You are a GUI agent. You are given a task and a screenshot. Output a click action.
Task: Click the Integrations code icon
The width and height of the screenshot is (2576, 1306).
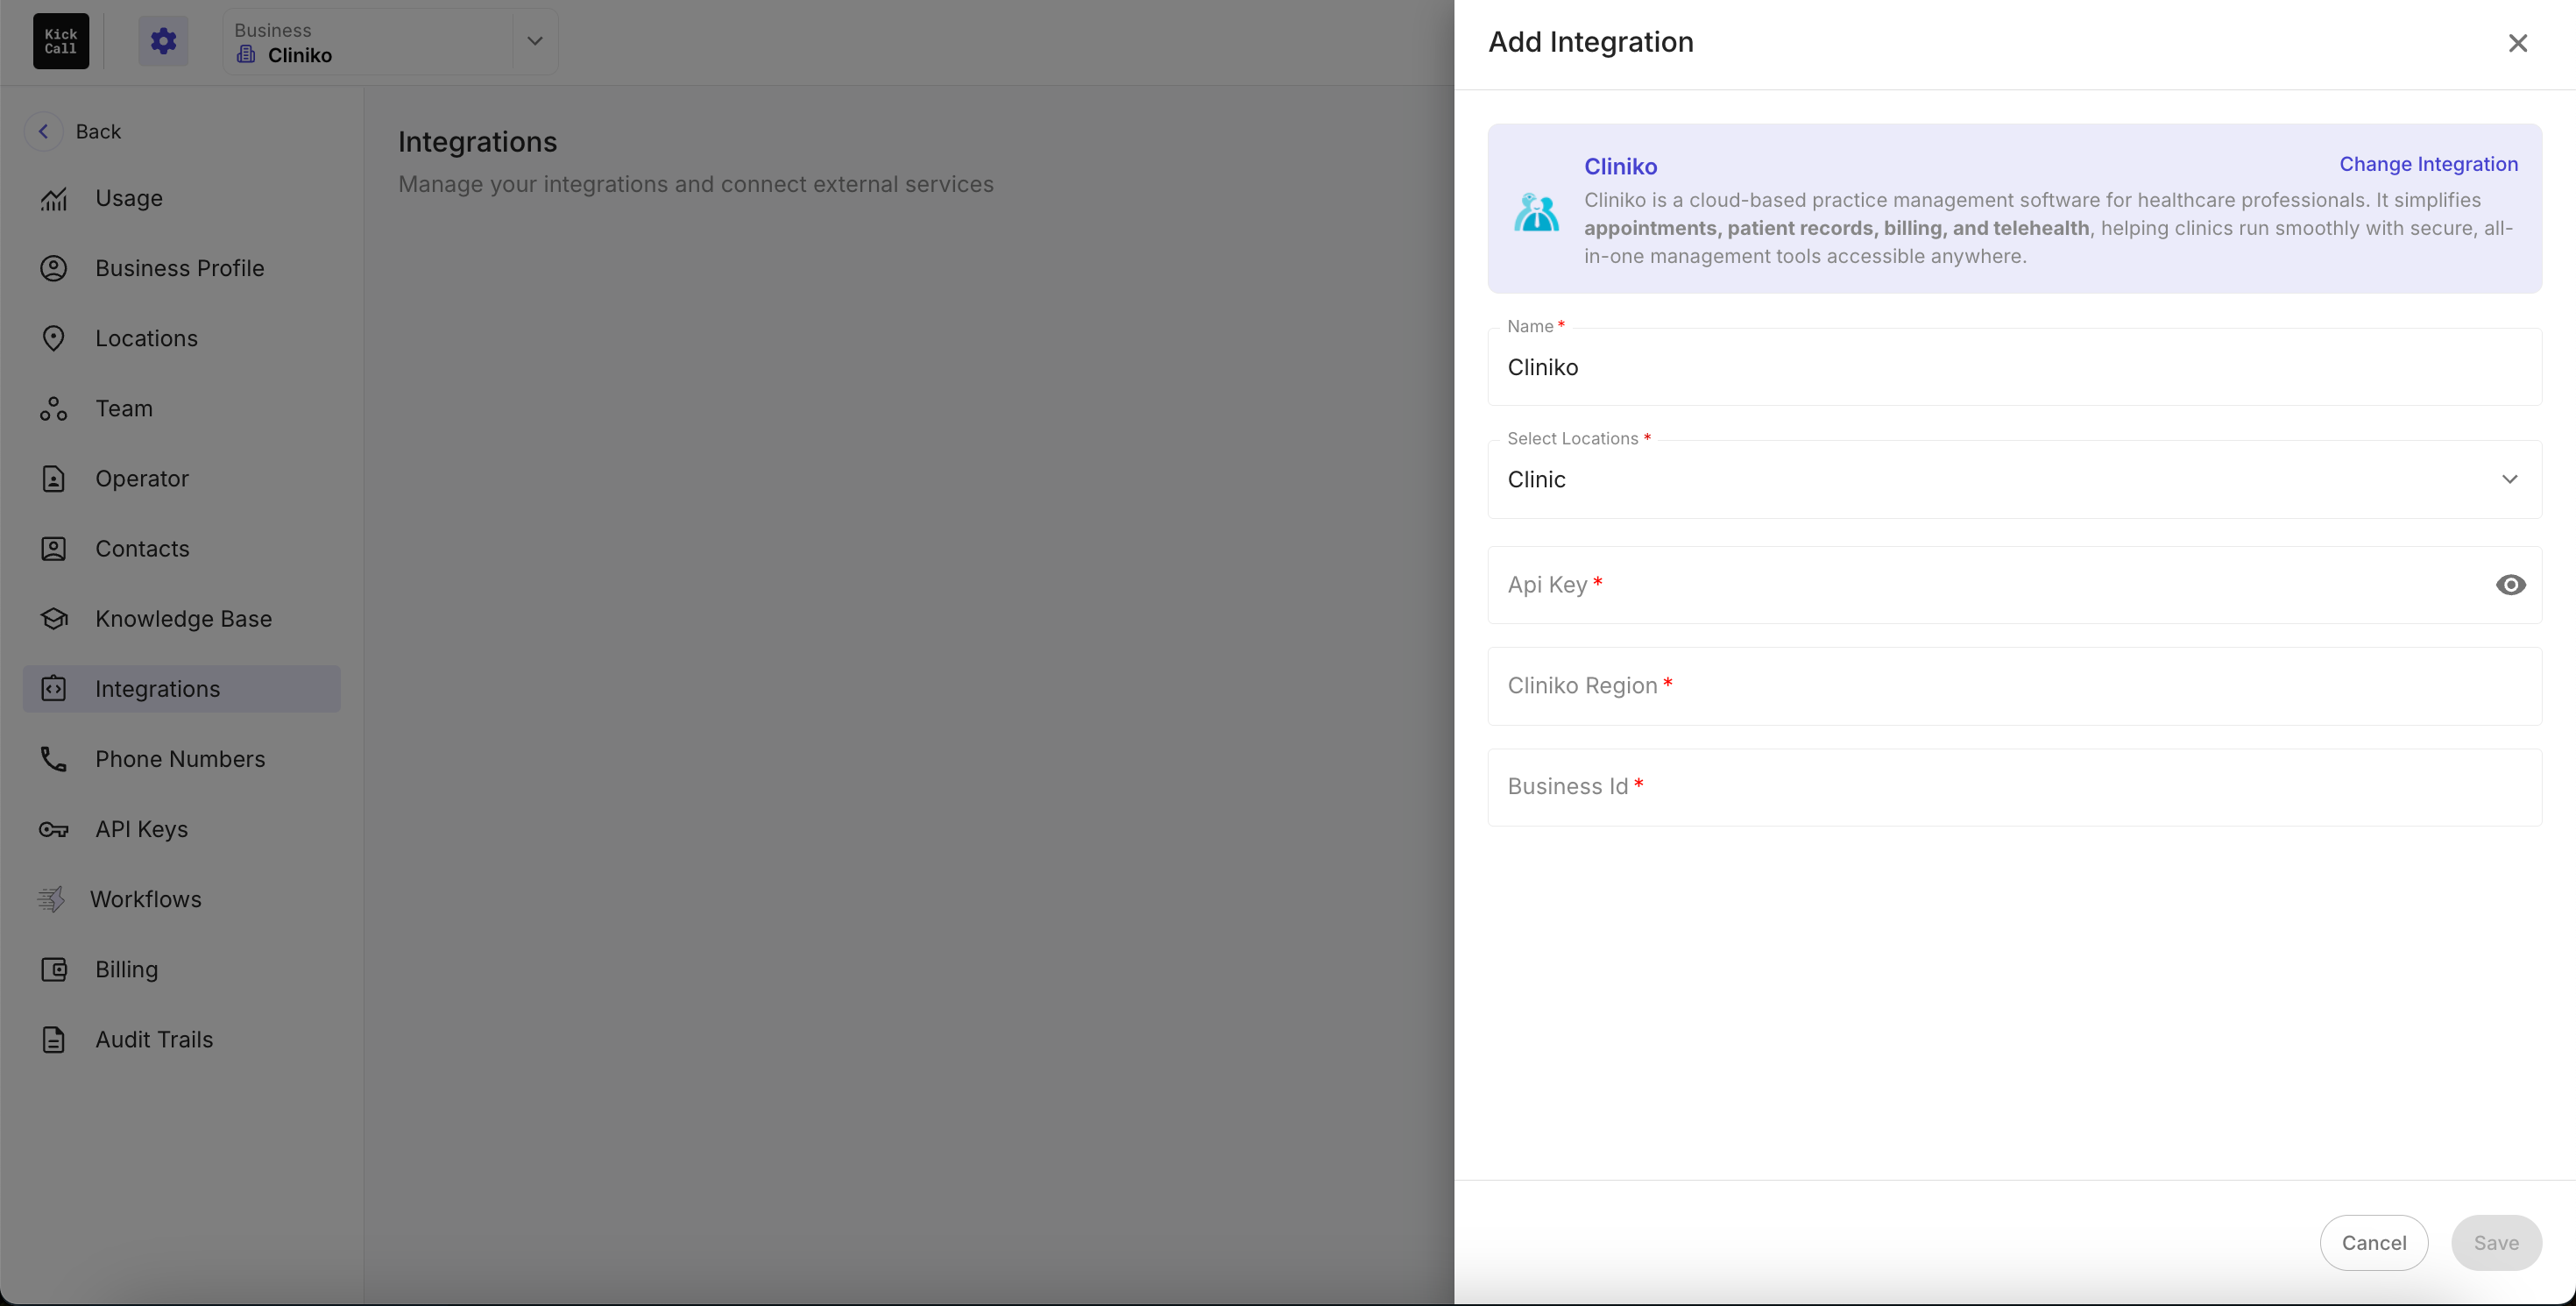click(54, 689)
